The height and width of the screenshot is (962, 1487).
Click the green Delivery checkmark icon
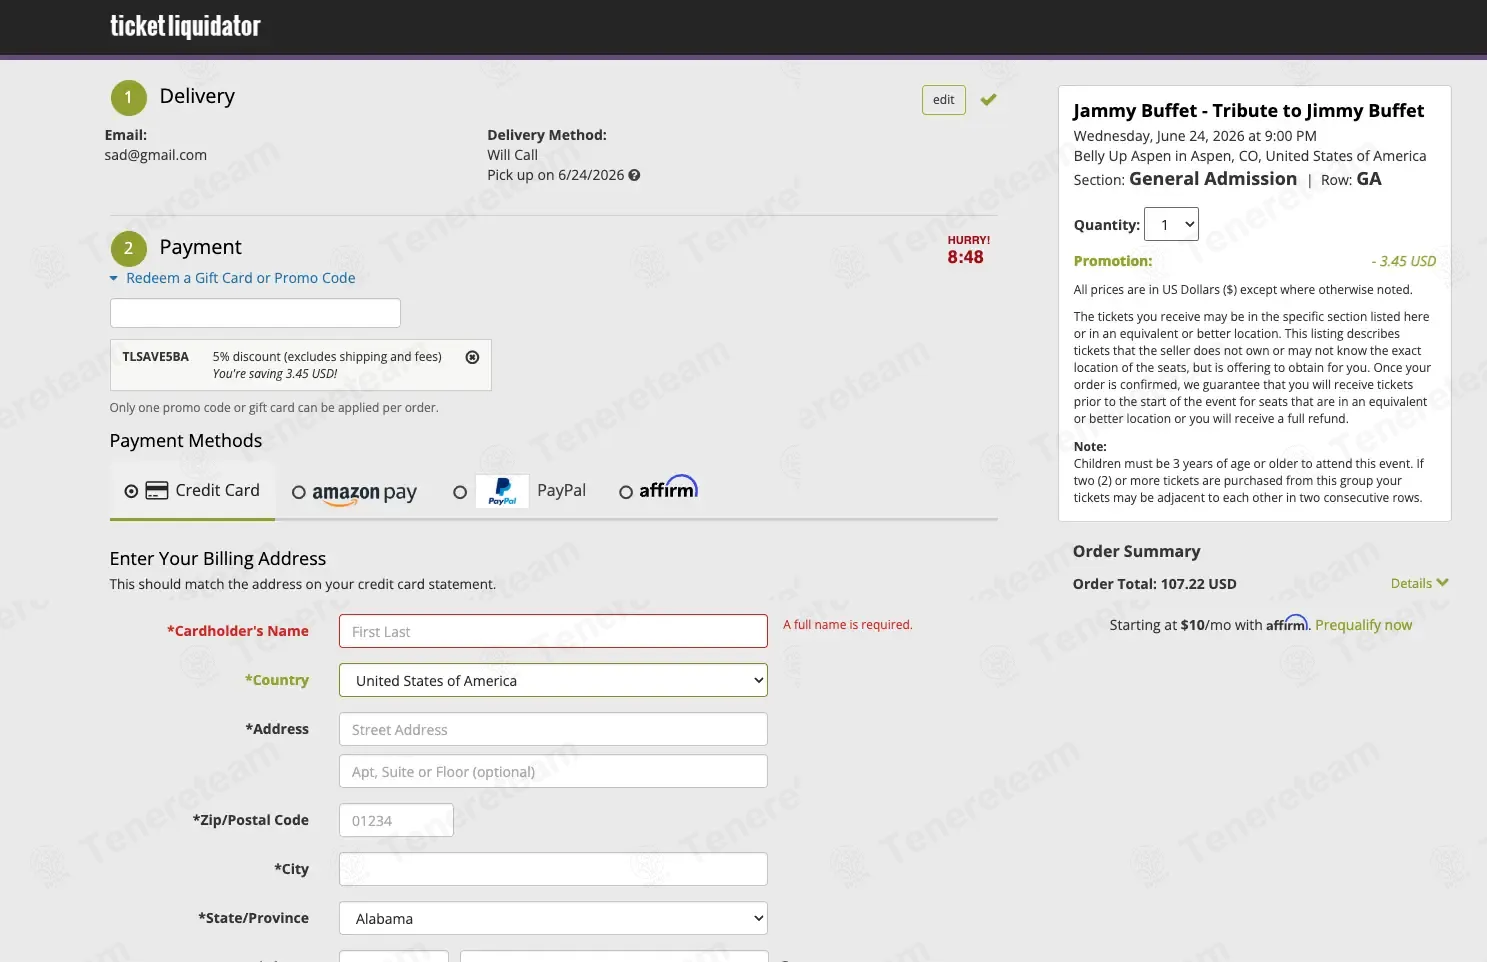click(988, 99)
